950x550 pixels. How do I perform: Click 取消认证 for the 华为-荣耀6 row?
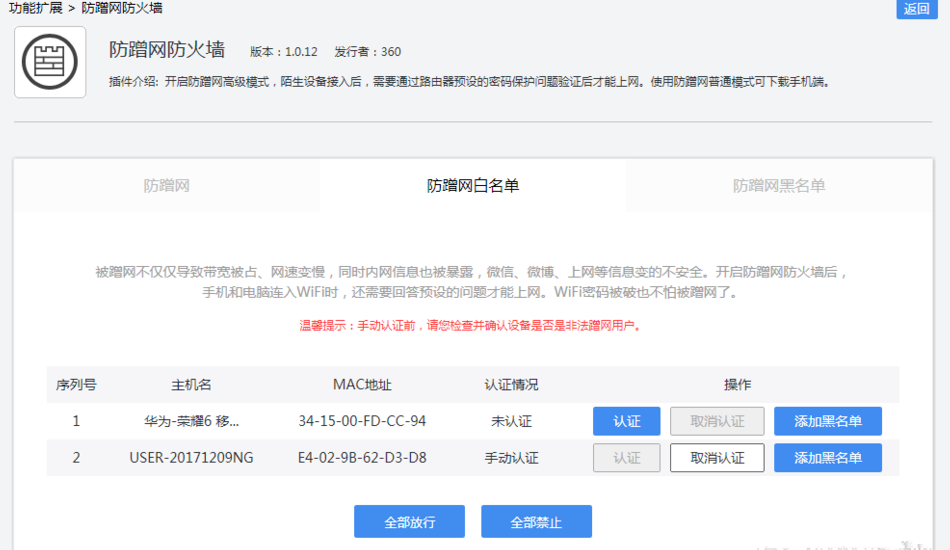click(x=717, y=421)
